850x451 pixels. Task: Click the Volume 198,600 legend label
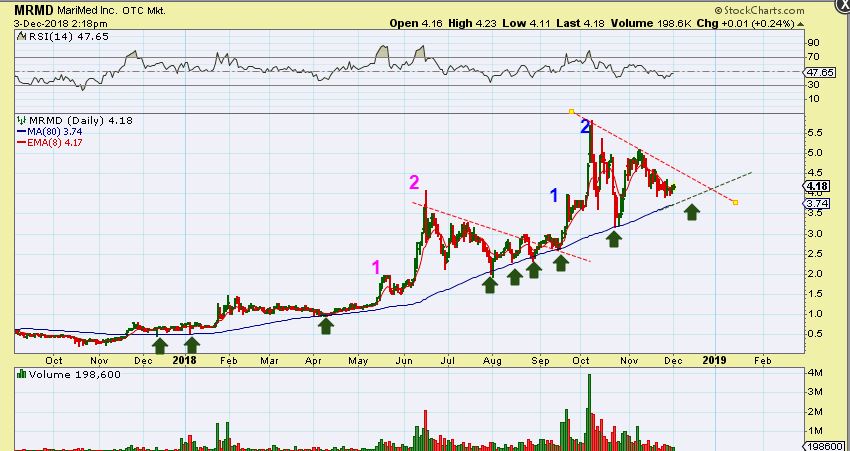coord(75,375)
